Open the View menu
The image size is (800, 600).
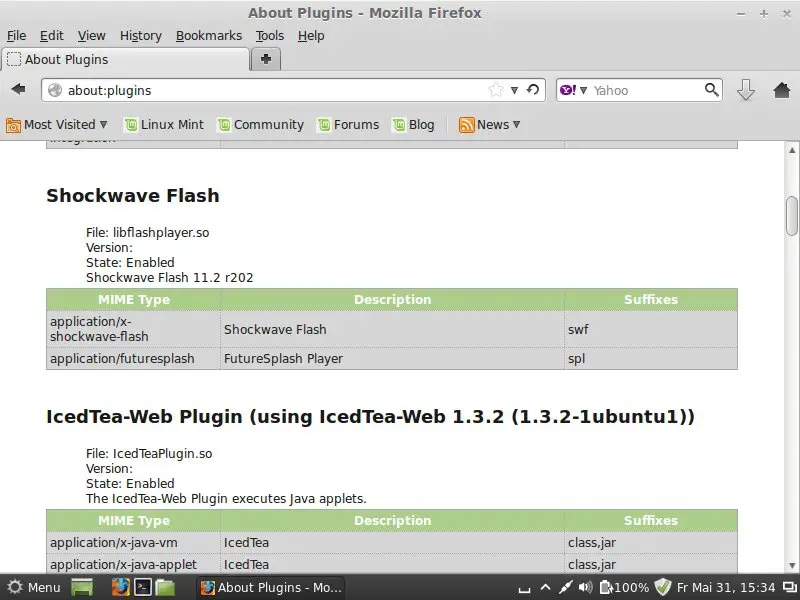point(91,36)
